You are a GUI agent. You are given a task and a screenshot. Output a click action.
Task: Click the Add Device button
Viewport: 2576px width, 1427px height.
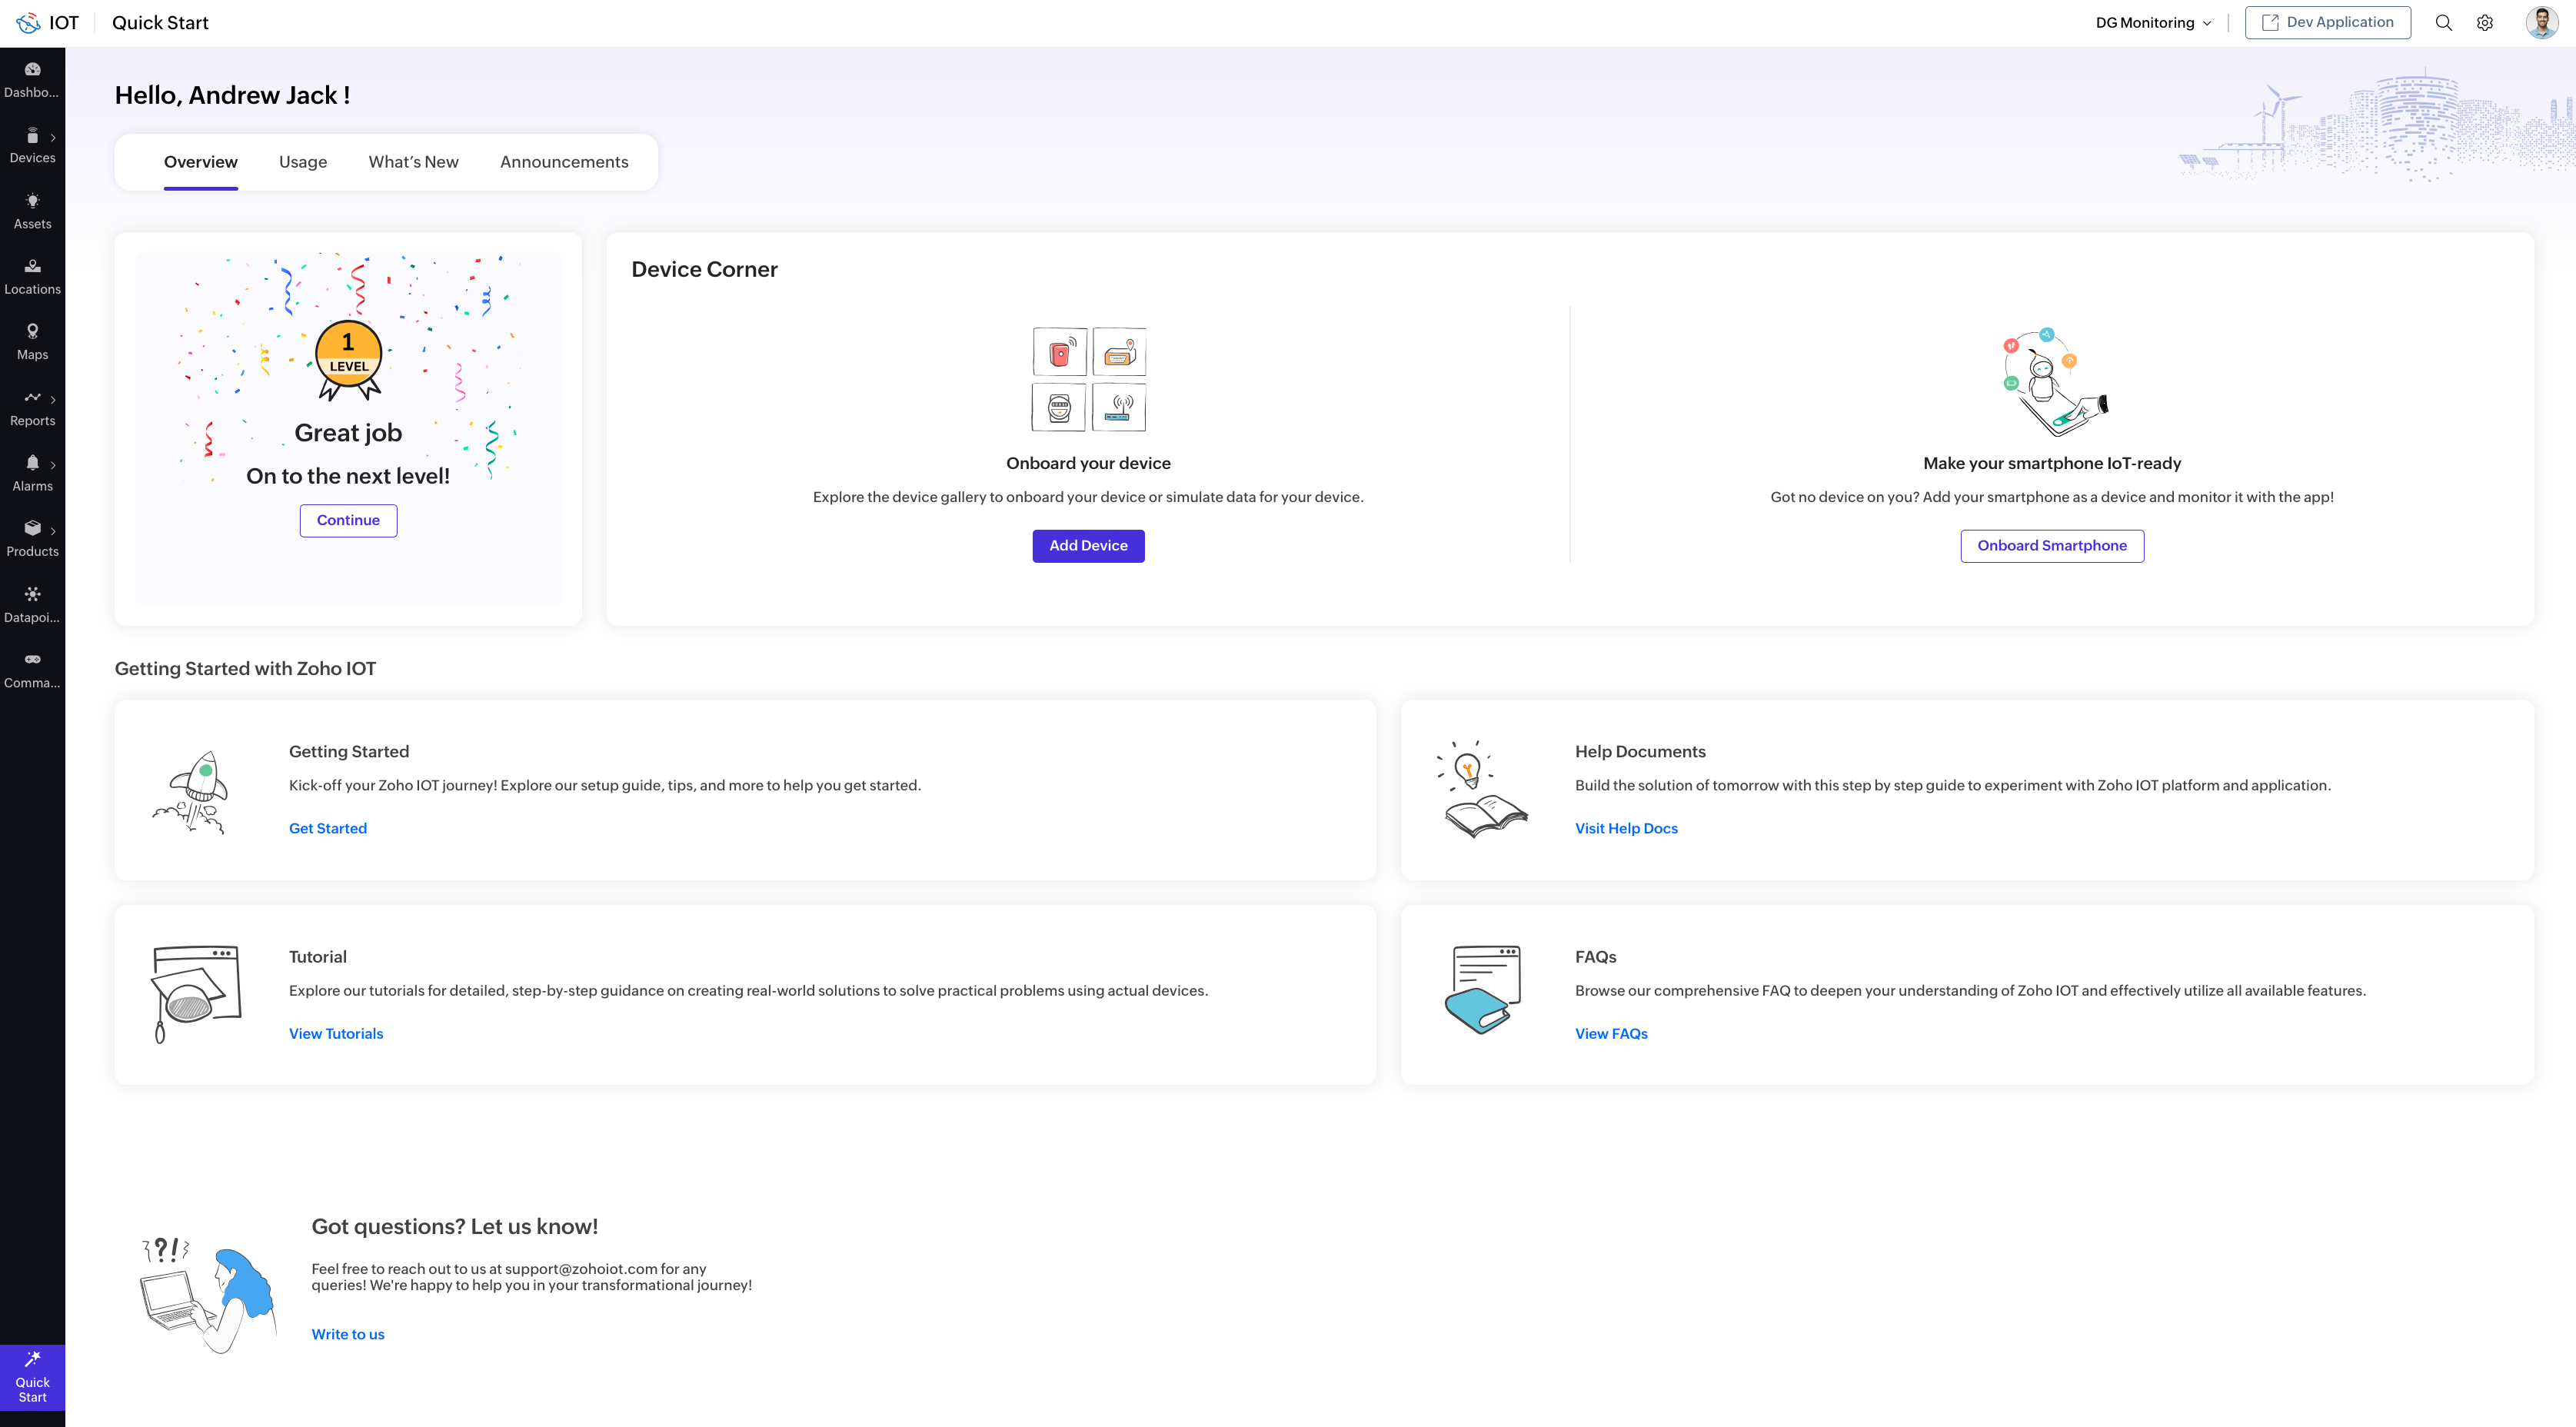pyautogui.click(x=1088, y=546)
